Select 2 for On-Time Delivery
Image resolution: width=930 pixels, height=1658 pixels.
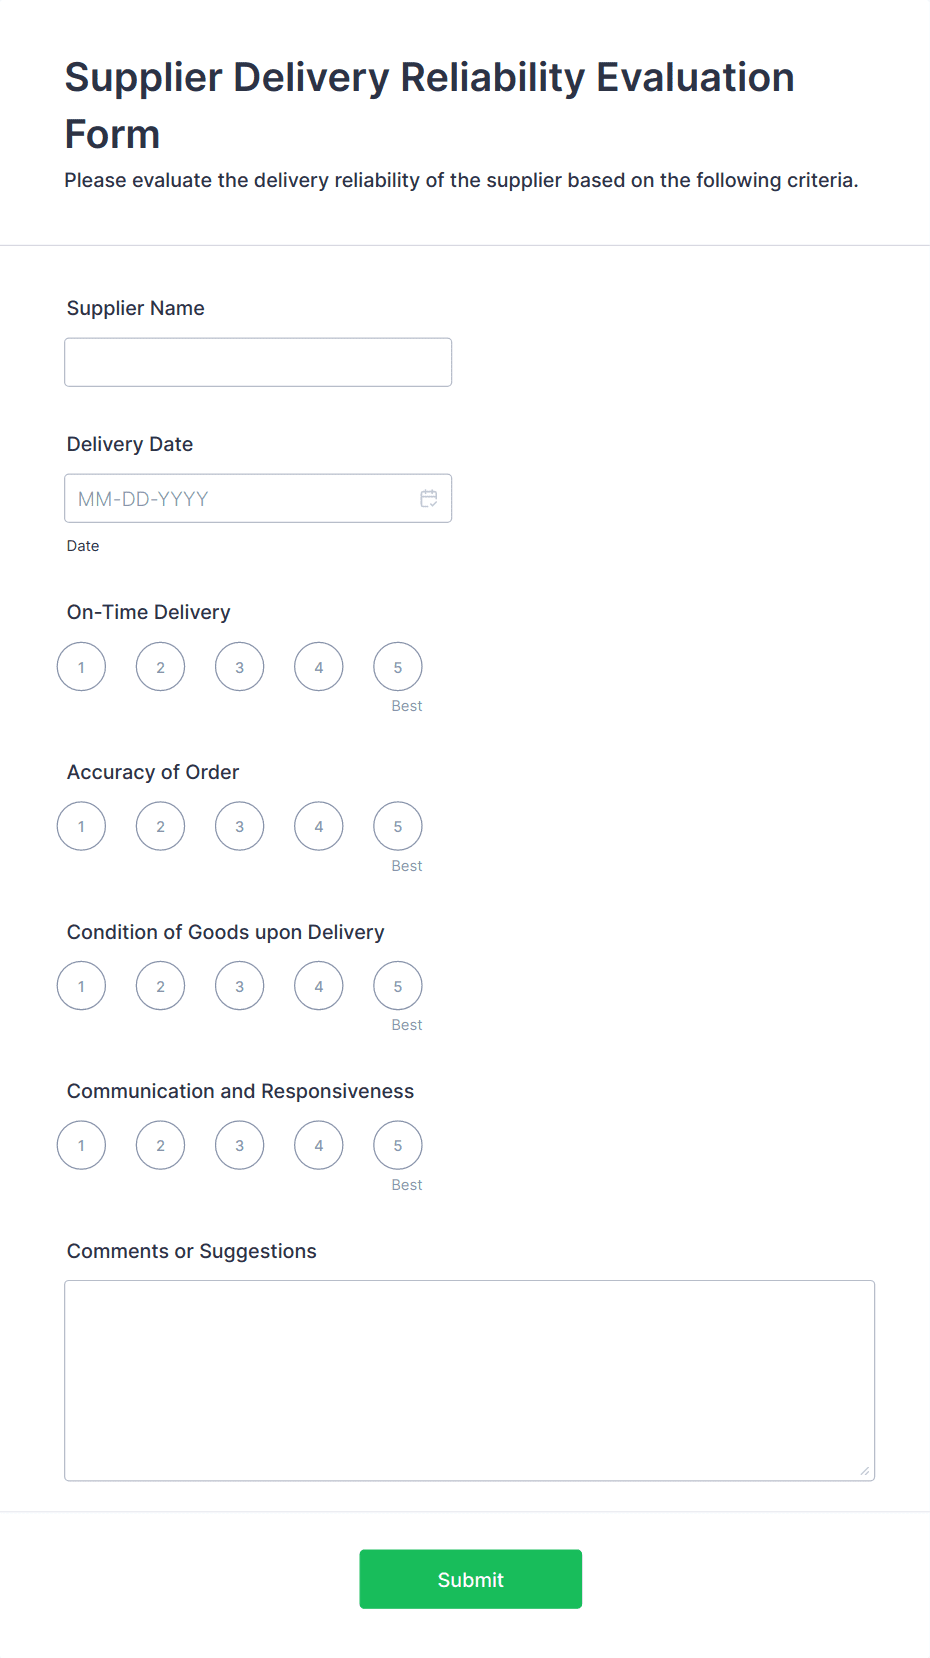click(161, 667)
